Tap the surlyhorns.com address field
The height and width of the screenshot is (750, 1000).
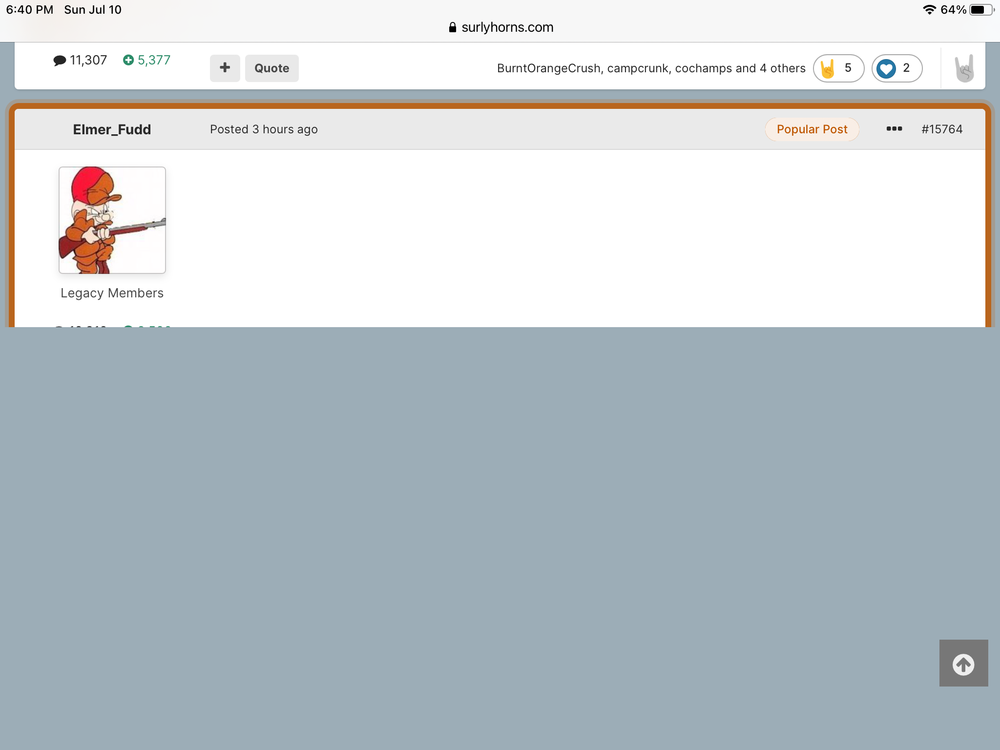coord(506,28)
